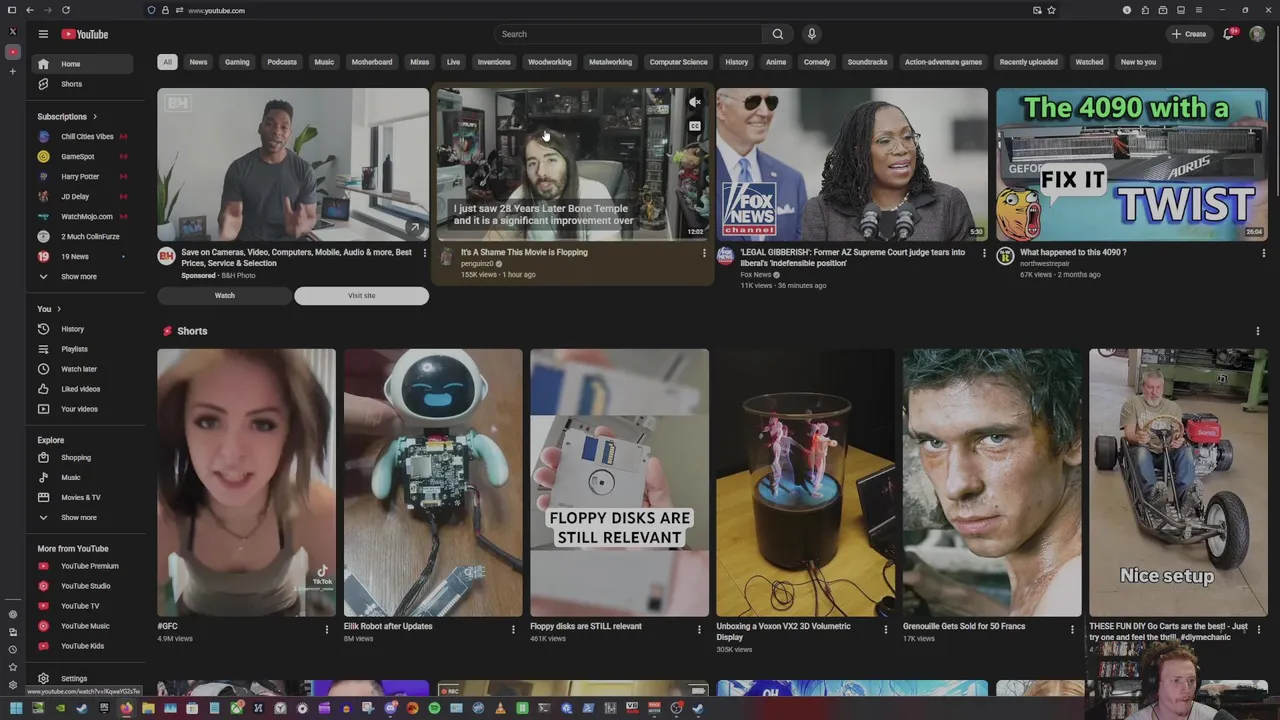Click the search magnifier button
The image size is (1280, 720).
tap(777, 34)
